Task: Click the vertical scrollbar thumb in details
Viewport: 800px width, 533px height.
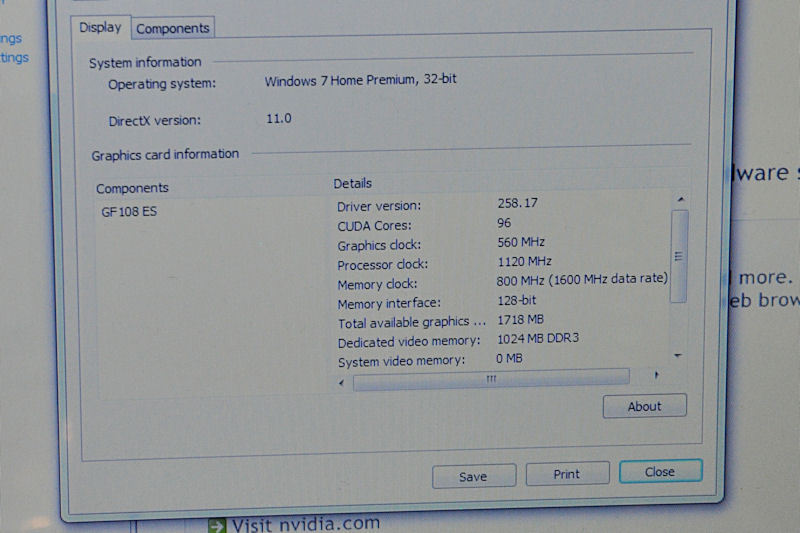Action: (x=679, y=257)
